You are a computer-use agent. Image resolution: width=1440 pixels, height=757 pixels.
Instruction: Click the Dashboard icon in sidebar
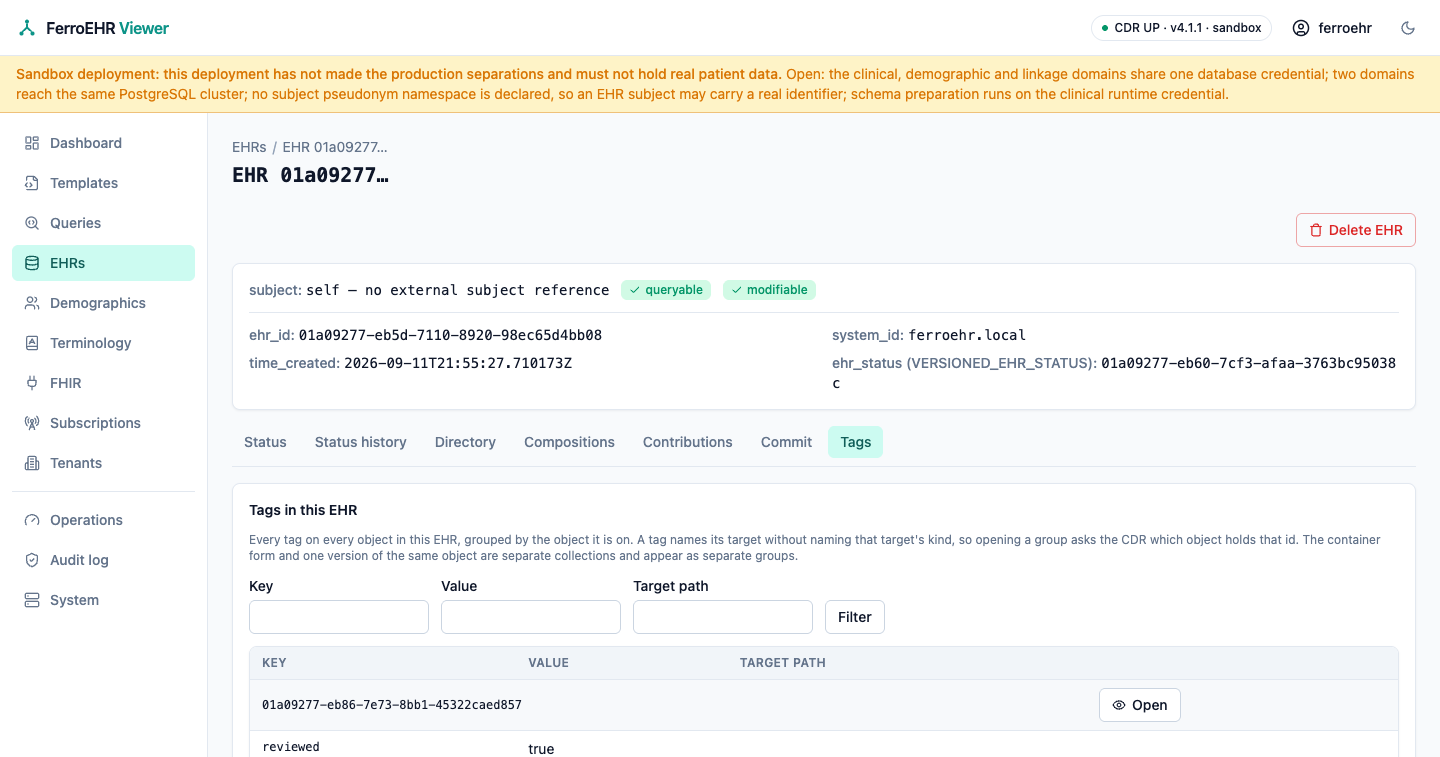(x=32, y=143)
